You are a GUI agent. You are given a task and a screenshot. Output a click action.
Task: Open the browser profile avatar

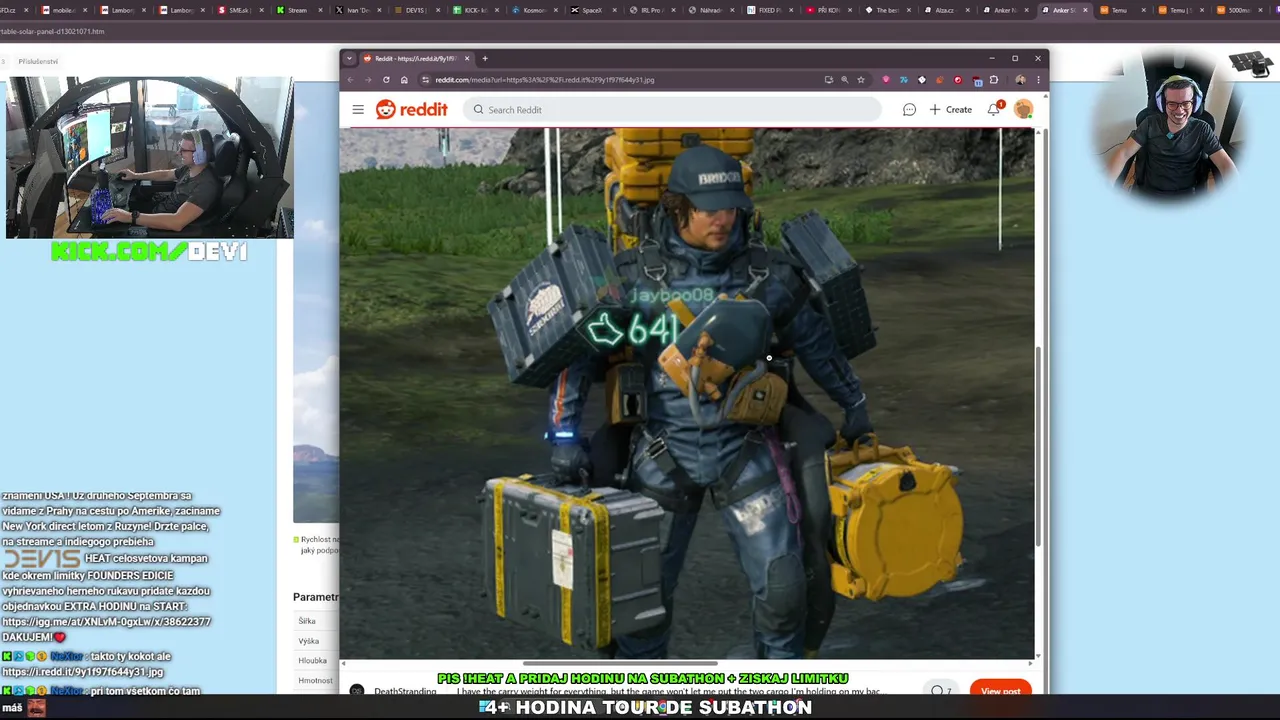1019,80
